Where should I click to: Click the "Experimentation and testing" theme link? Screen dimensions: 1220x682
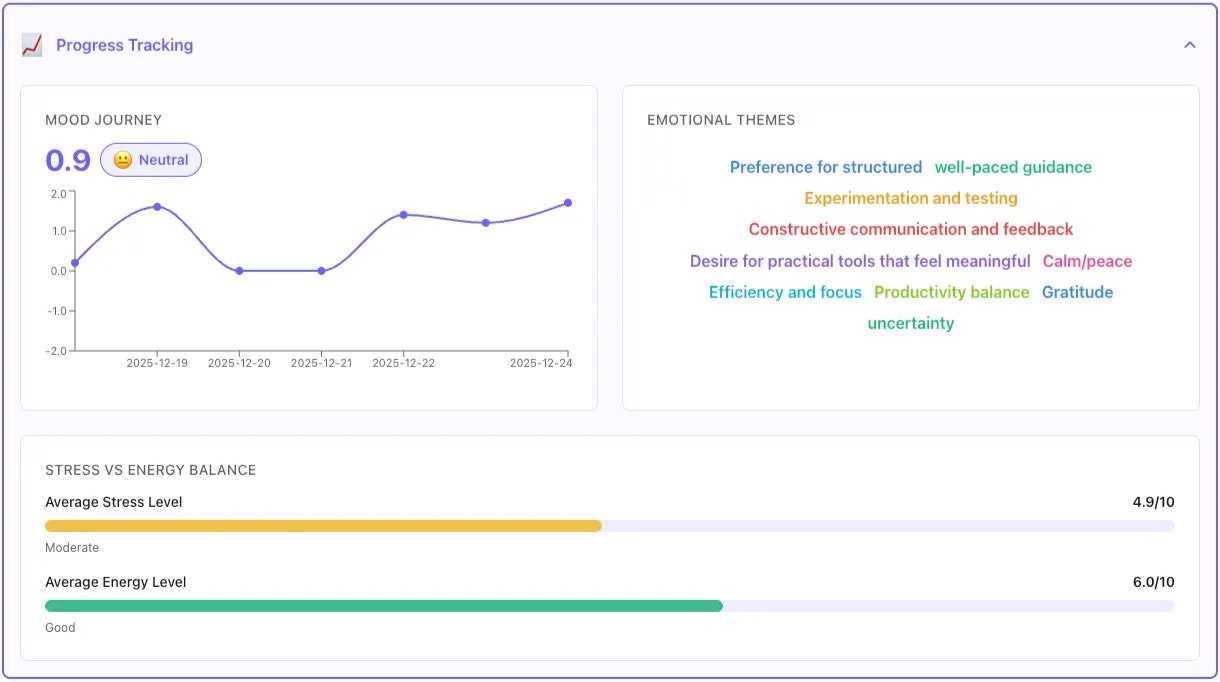coord(910,198)
